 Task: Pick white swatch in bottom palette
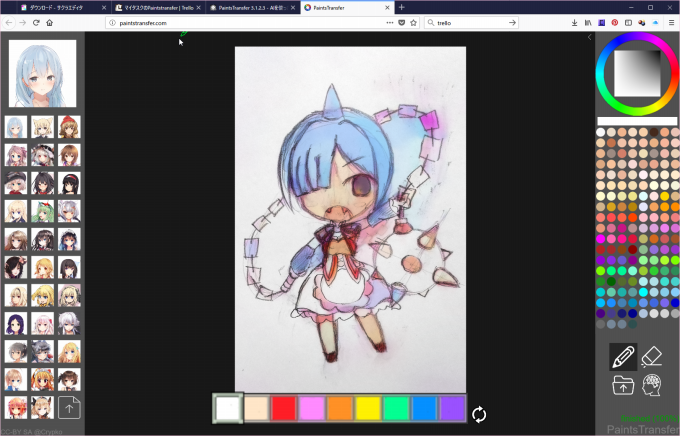point(228,408)
